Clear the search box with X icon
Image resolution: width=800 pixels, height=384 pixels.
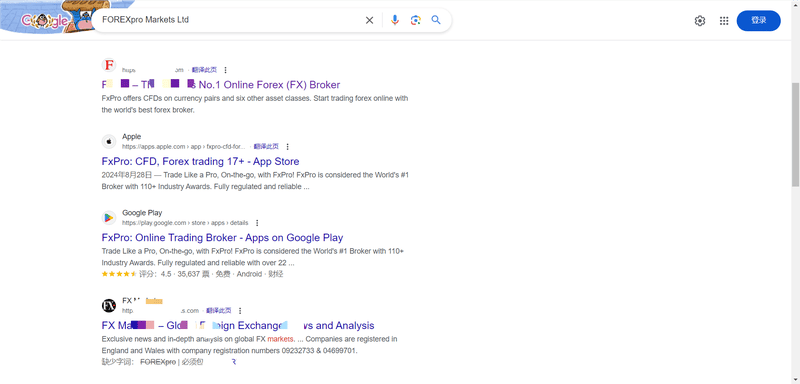click(x=369, y=20)
